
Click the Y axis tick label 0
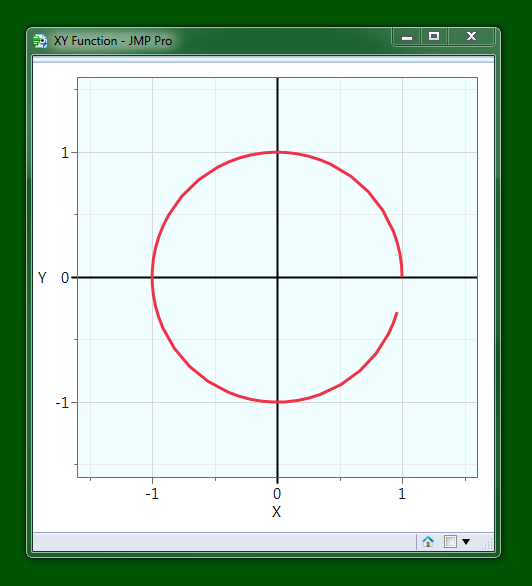point(65,278)
